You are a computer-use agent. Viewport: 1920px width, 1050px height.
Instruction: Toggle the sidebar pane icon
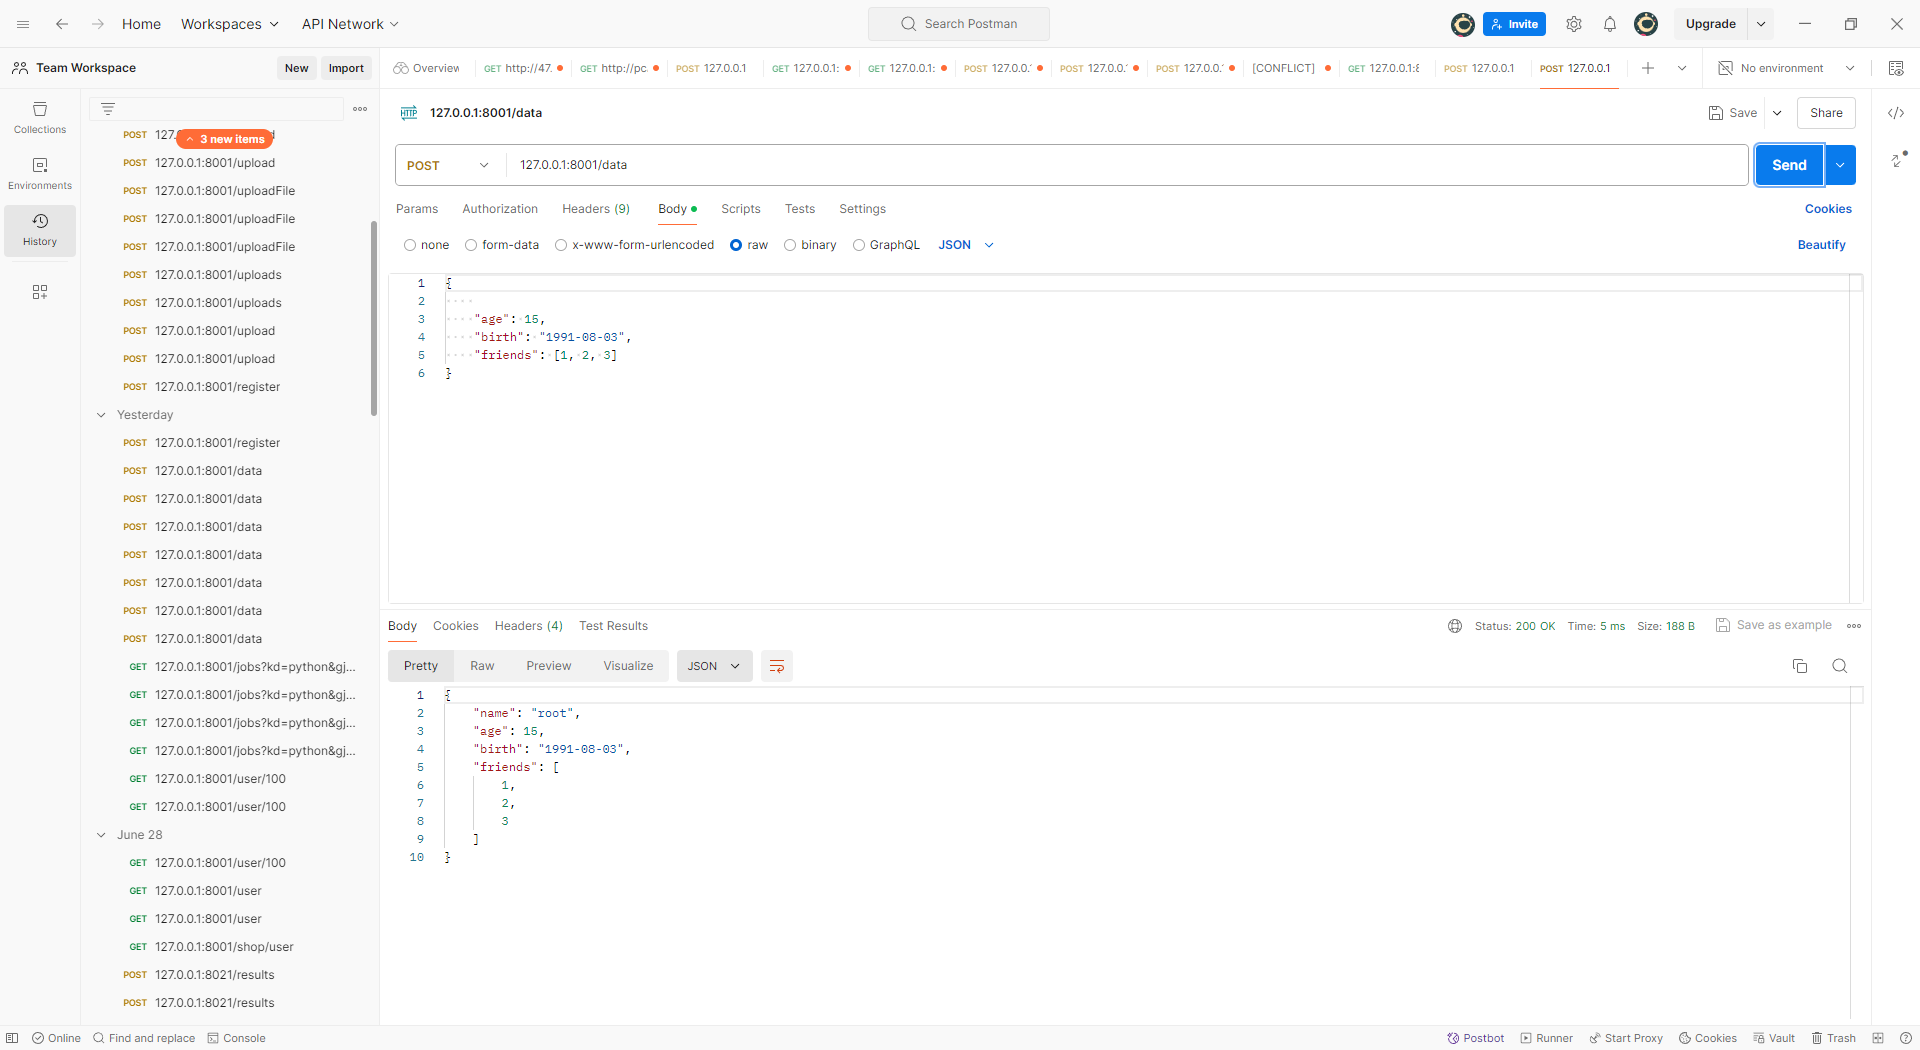coord(12,1038)
